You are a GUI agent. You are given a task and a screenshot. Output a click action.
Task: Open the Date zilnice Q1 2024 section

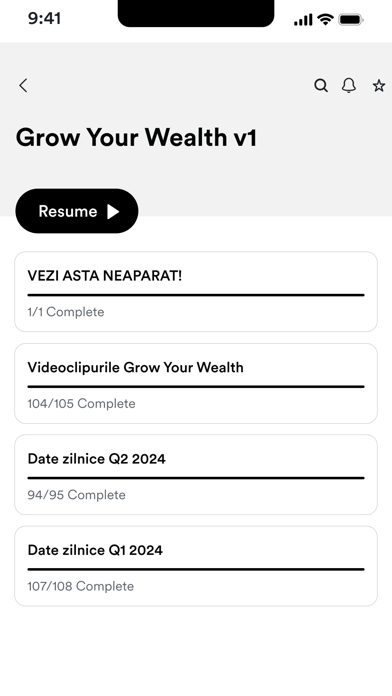pyautogui.click(x=196, y=566)
